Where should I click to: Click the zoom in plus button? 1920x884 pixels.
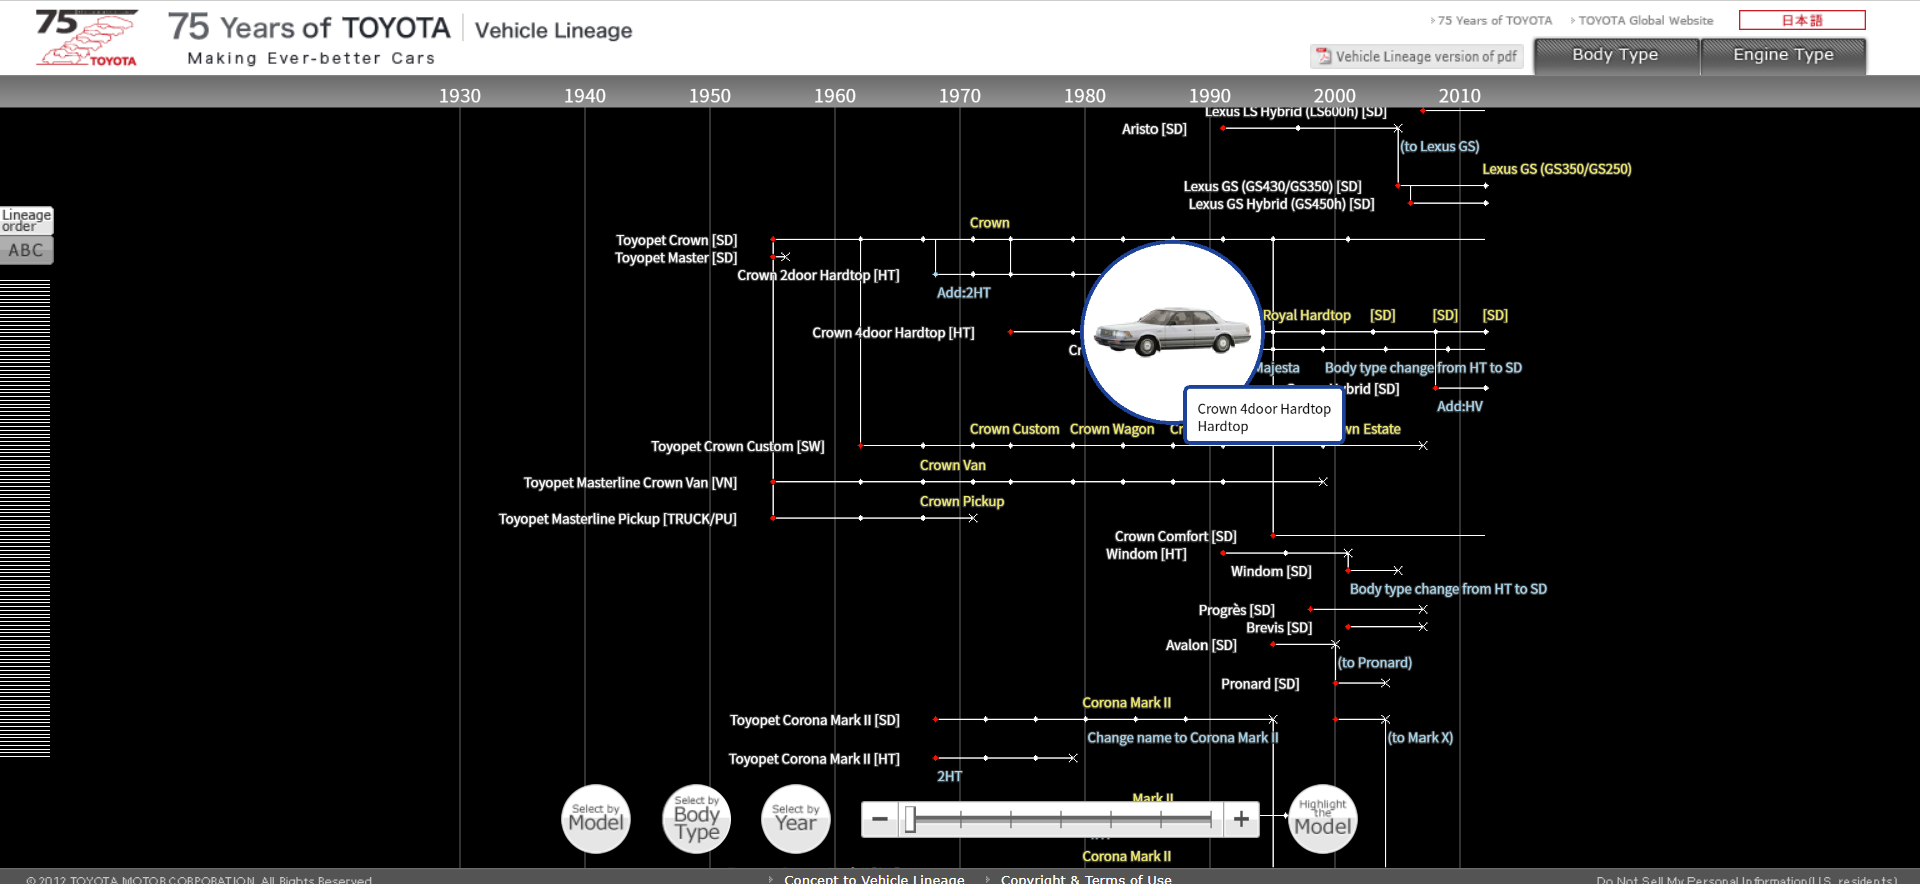1241,819
